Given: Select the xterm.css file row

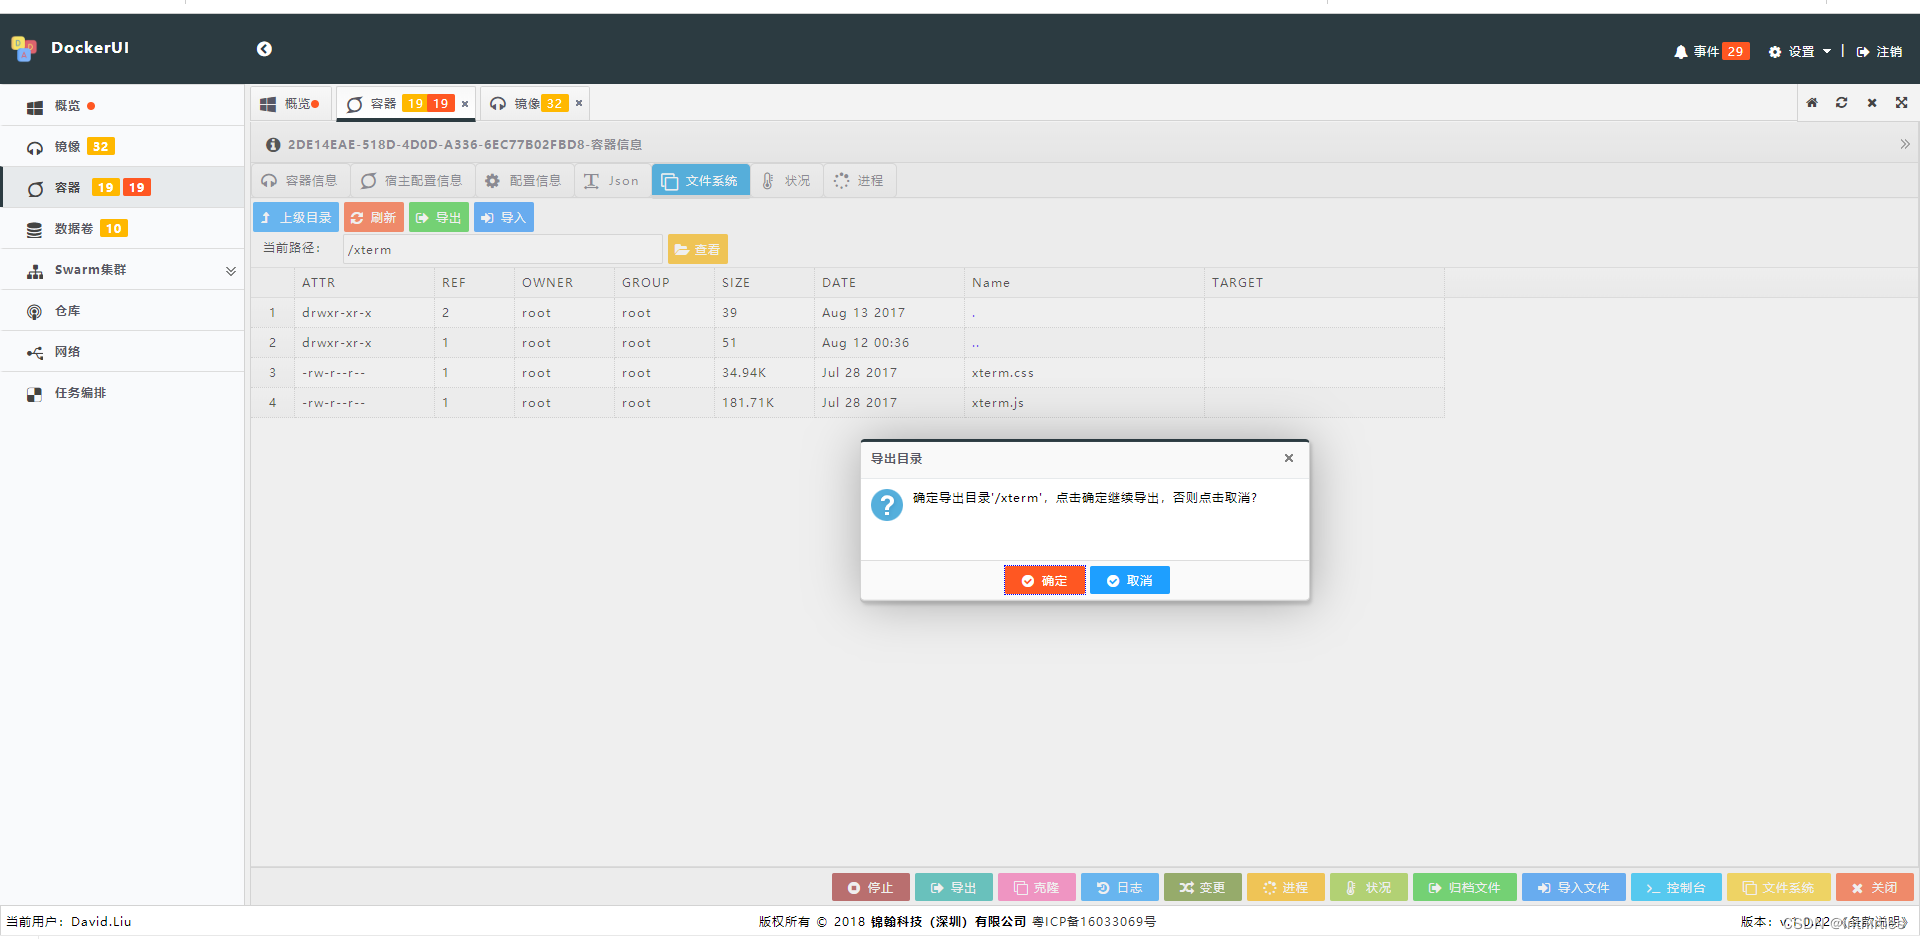Looking at the screenshot, I should pos(847,372).
